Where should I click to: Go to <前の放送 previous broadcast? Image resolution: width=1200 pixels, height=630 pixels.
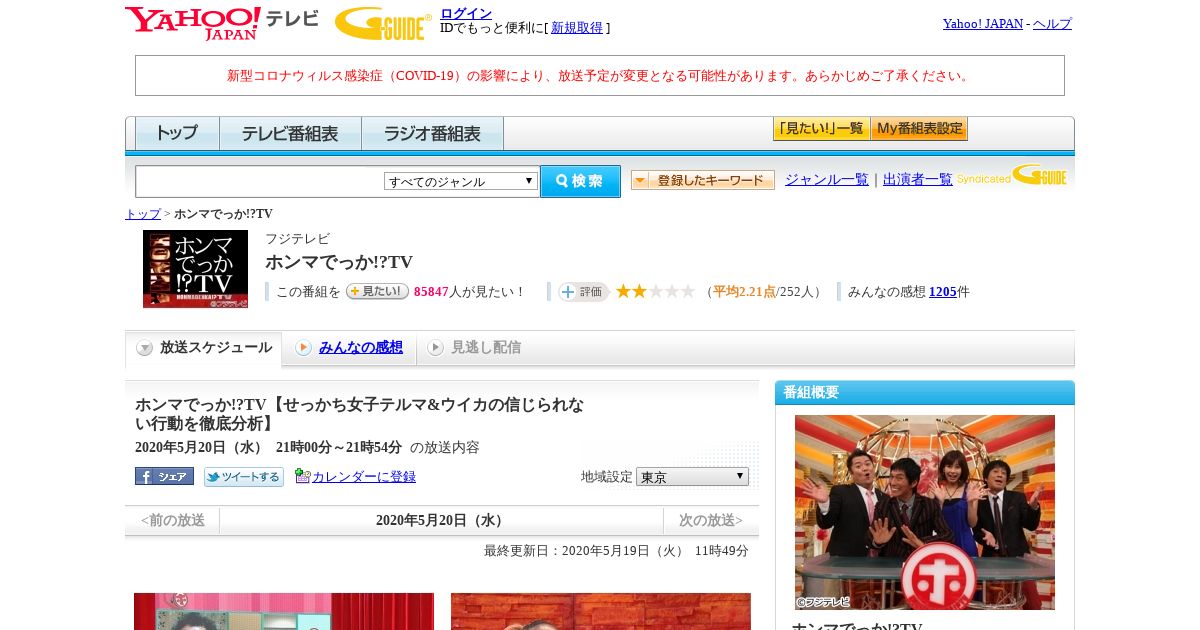click(173, 520)
